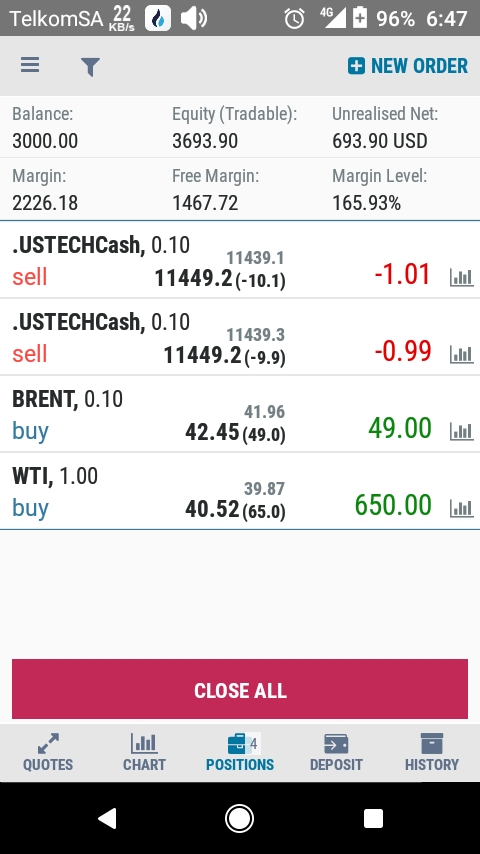This screenshot has height=854, width=480.
Task: Select the POSITIONS tab
Action: pyautogui.click(x=240, y=752)
